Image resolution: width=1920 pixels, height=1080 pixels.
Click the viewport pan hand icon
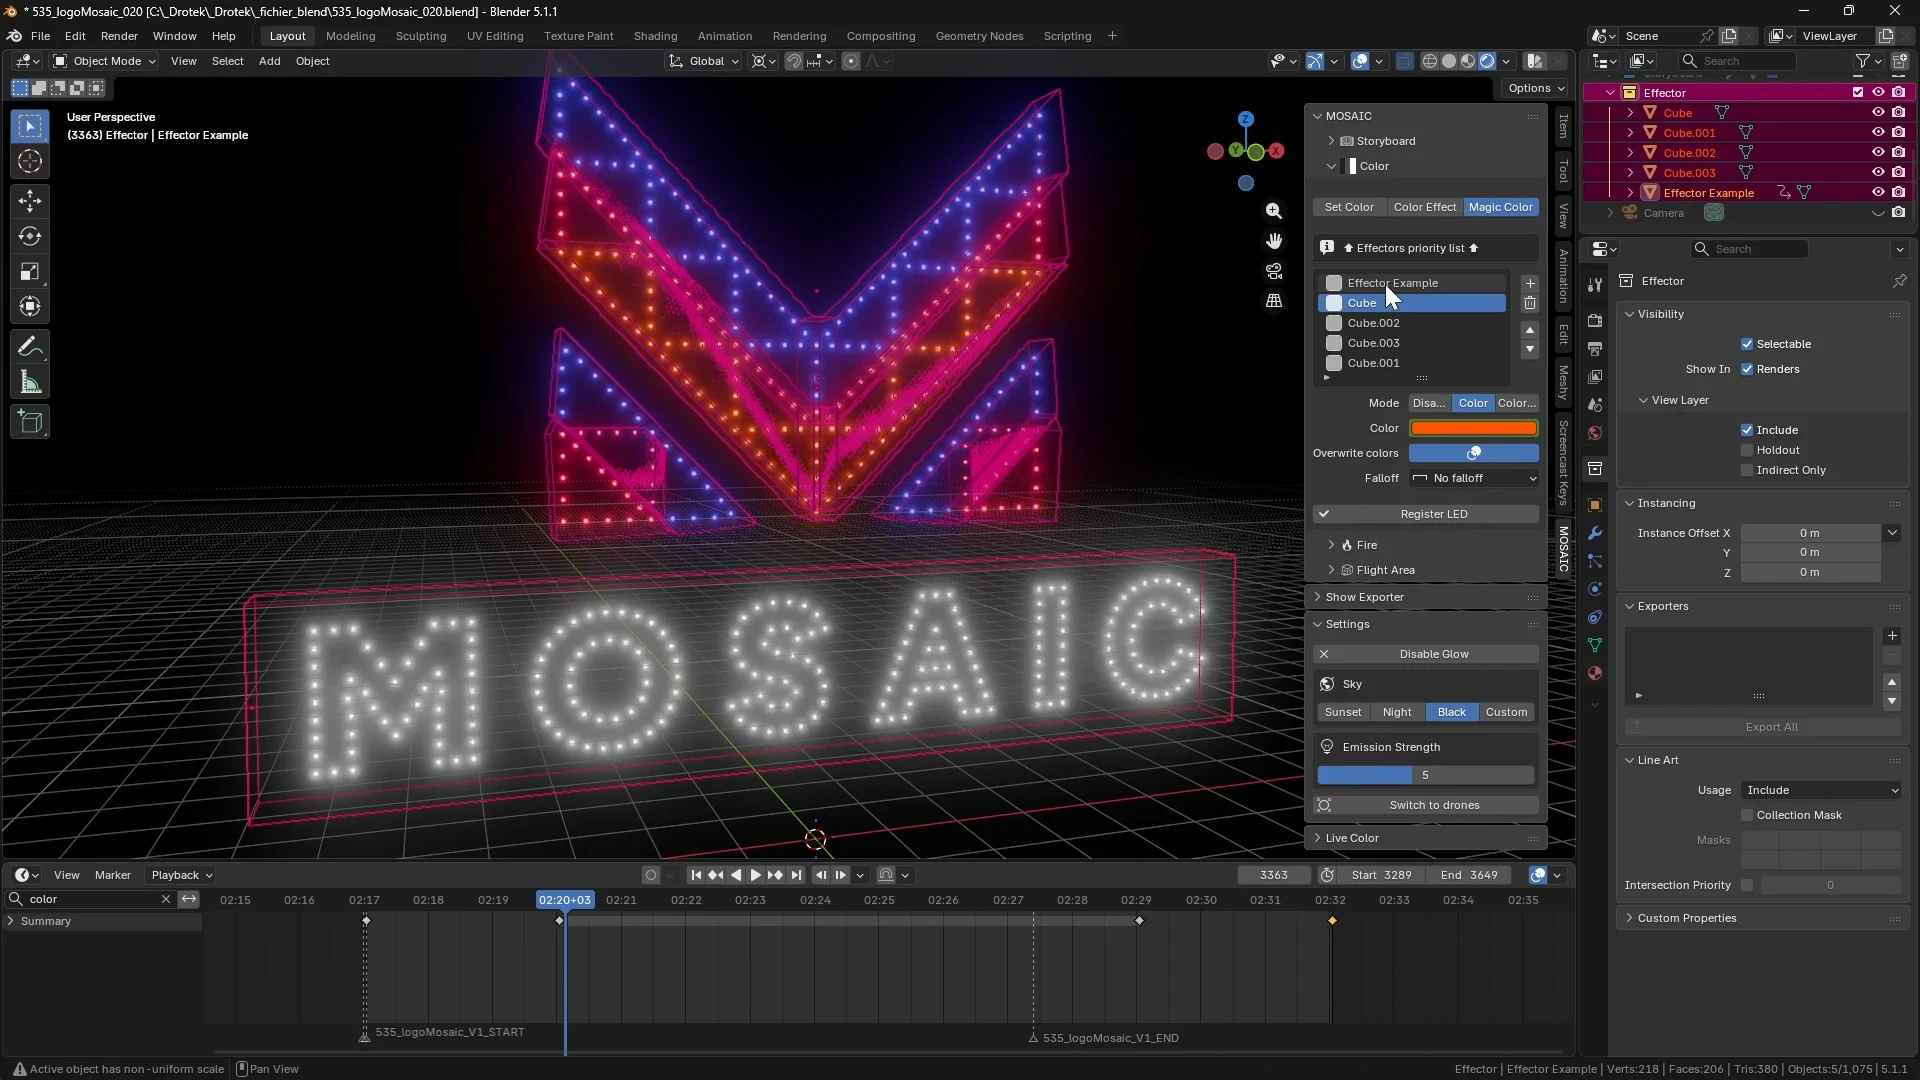pyautogui.click(x=1274, y=241)
